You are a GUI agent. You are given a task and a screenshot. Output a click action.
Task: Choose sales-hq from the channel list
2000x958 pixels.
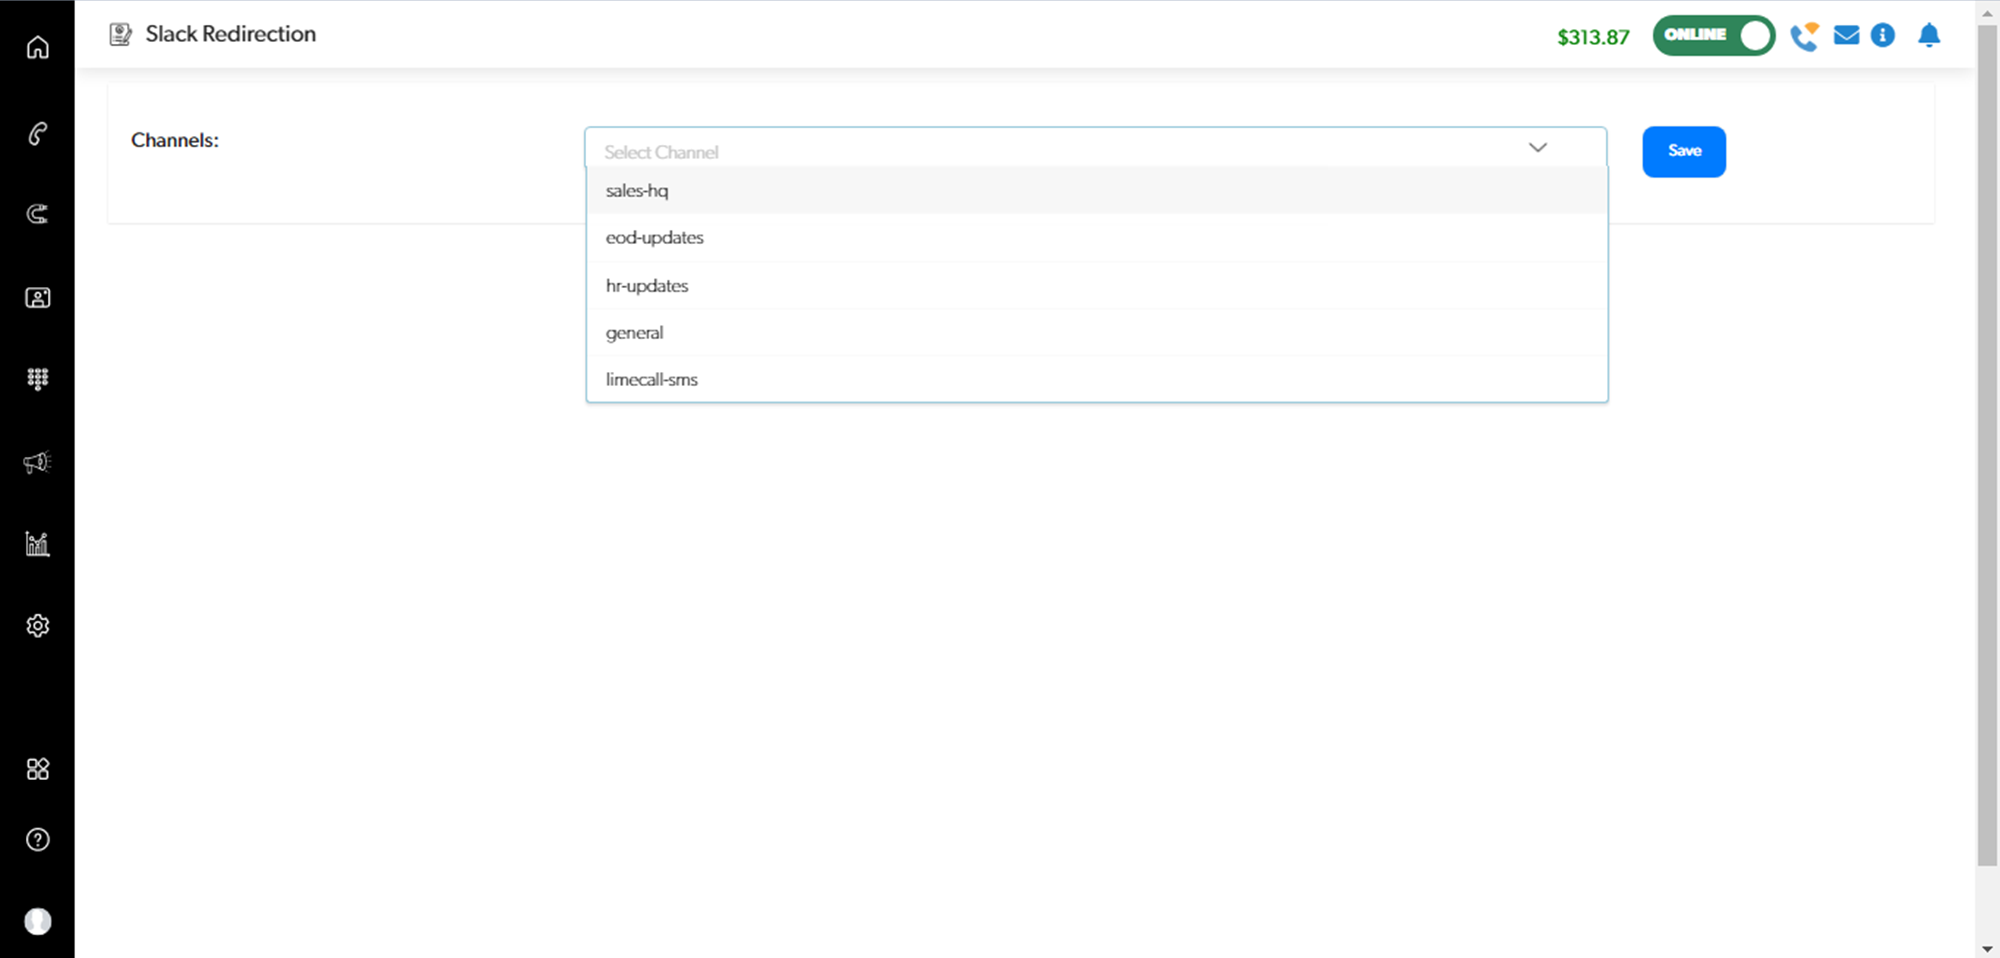[637, 190]
